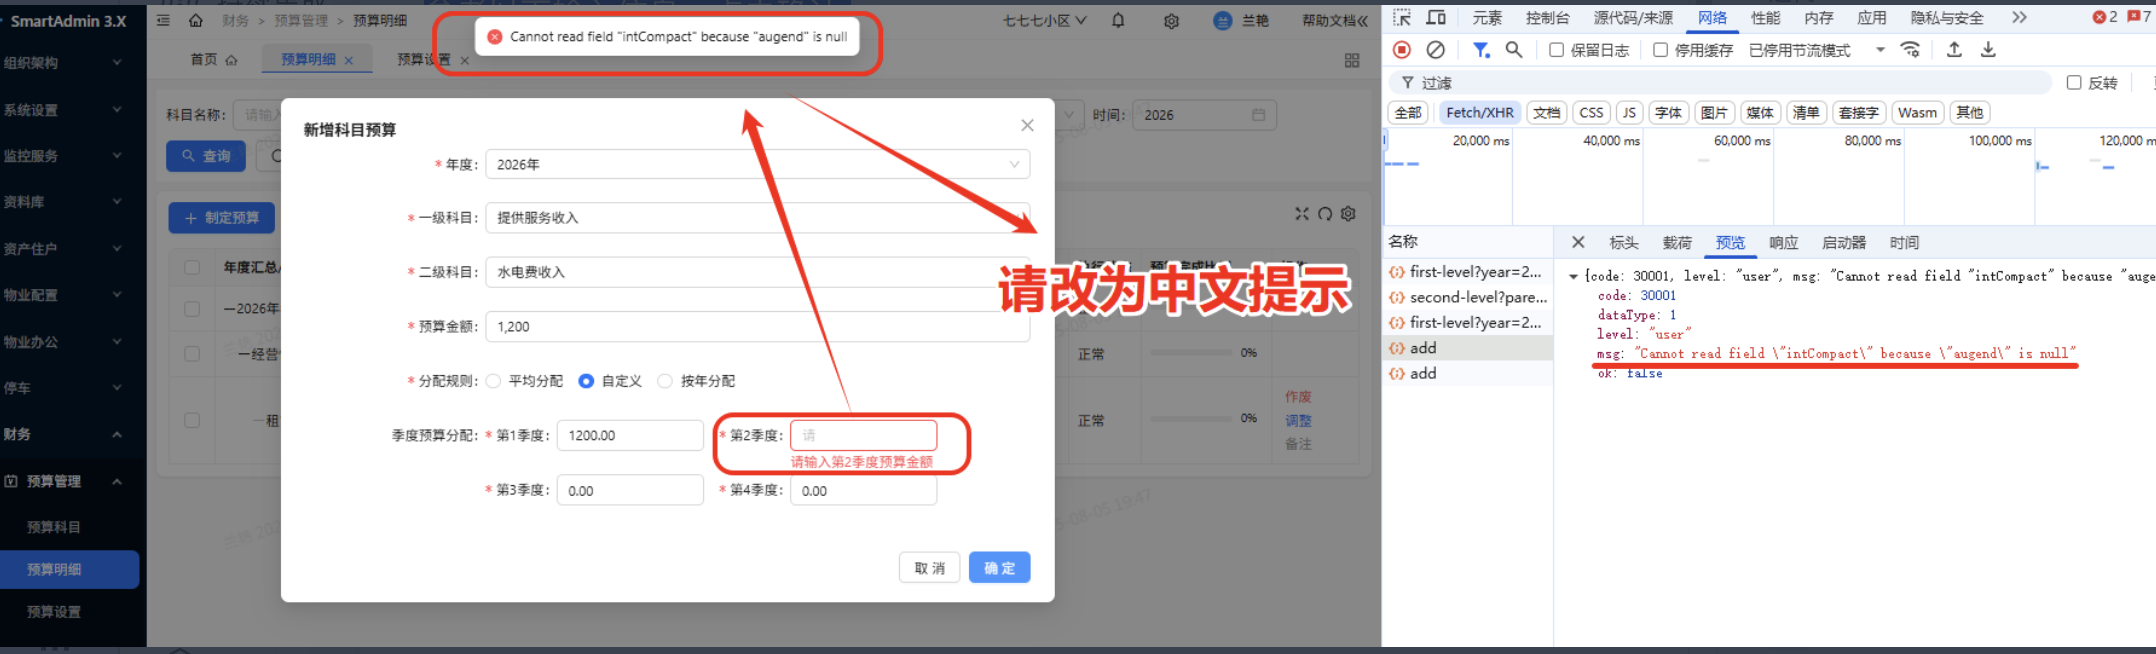Stop recording network log
The image size is (2156, 654).
(1402, 50)
